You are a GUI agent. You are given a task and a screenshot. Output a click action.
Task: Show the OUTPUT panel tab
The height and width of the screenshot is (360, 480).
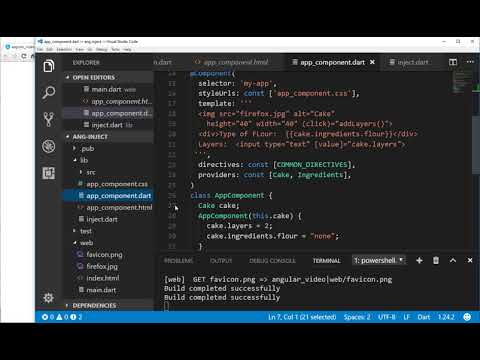[x=221, y=261]
